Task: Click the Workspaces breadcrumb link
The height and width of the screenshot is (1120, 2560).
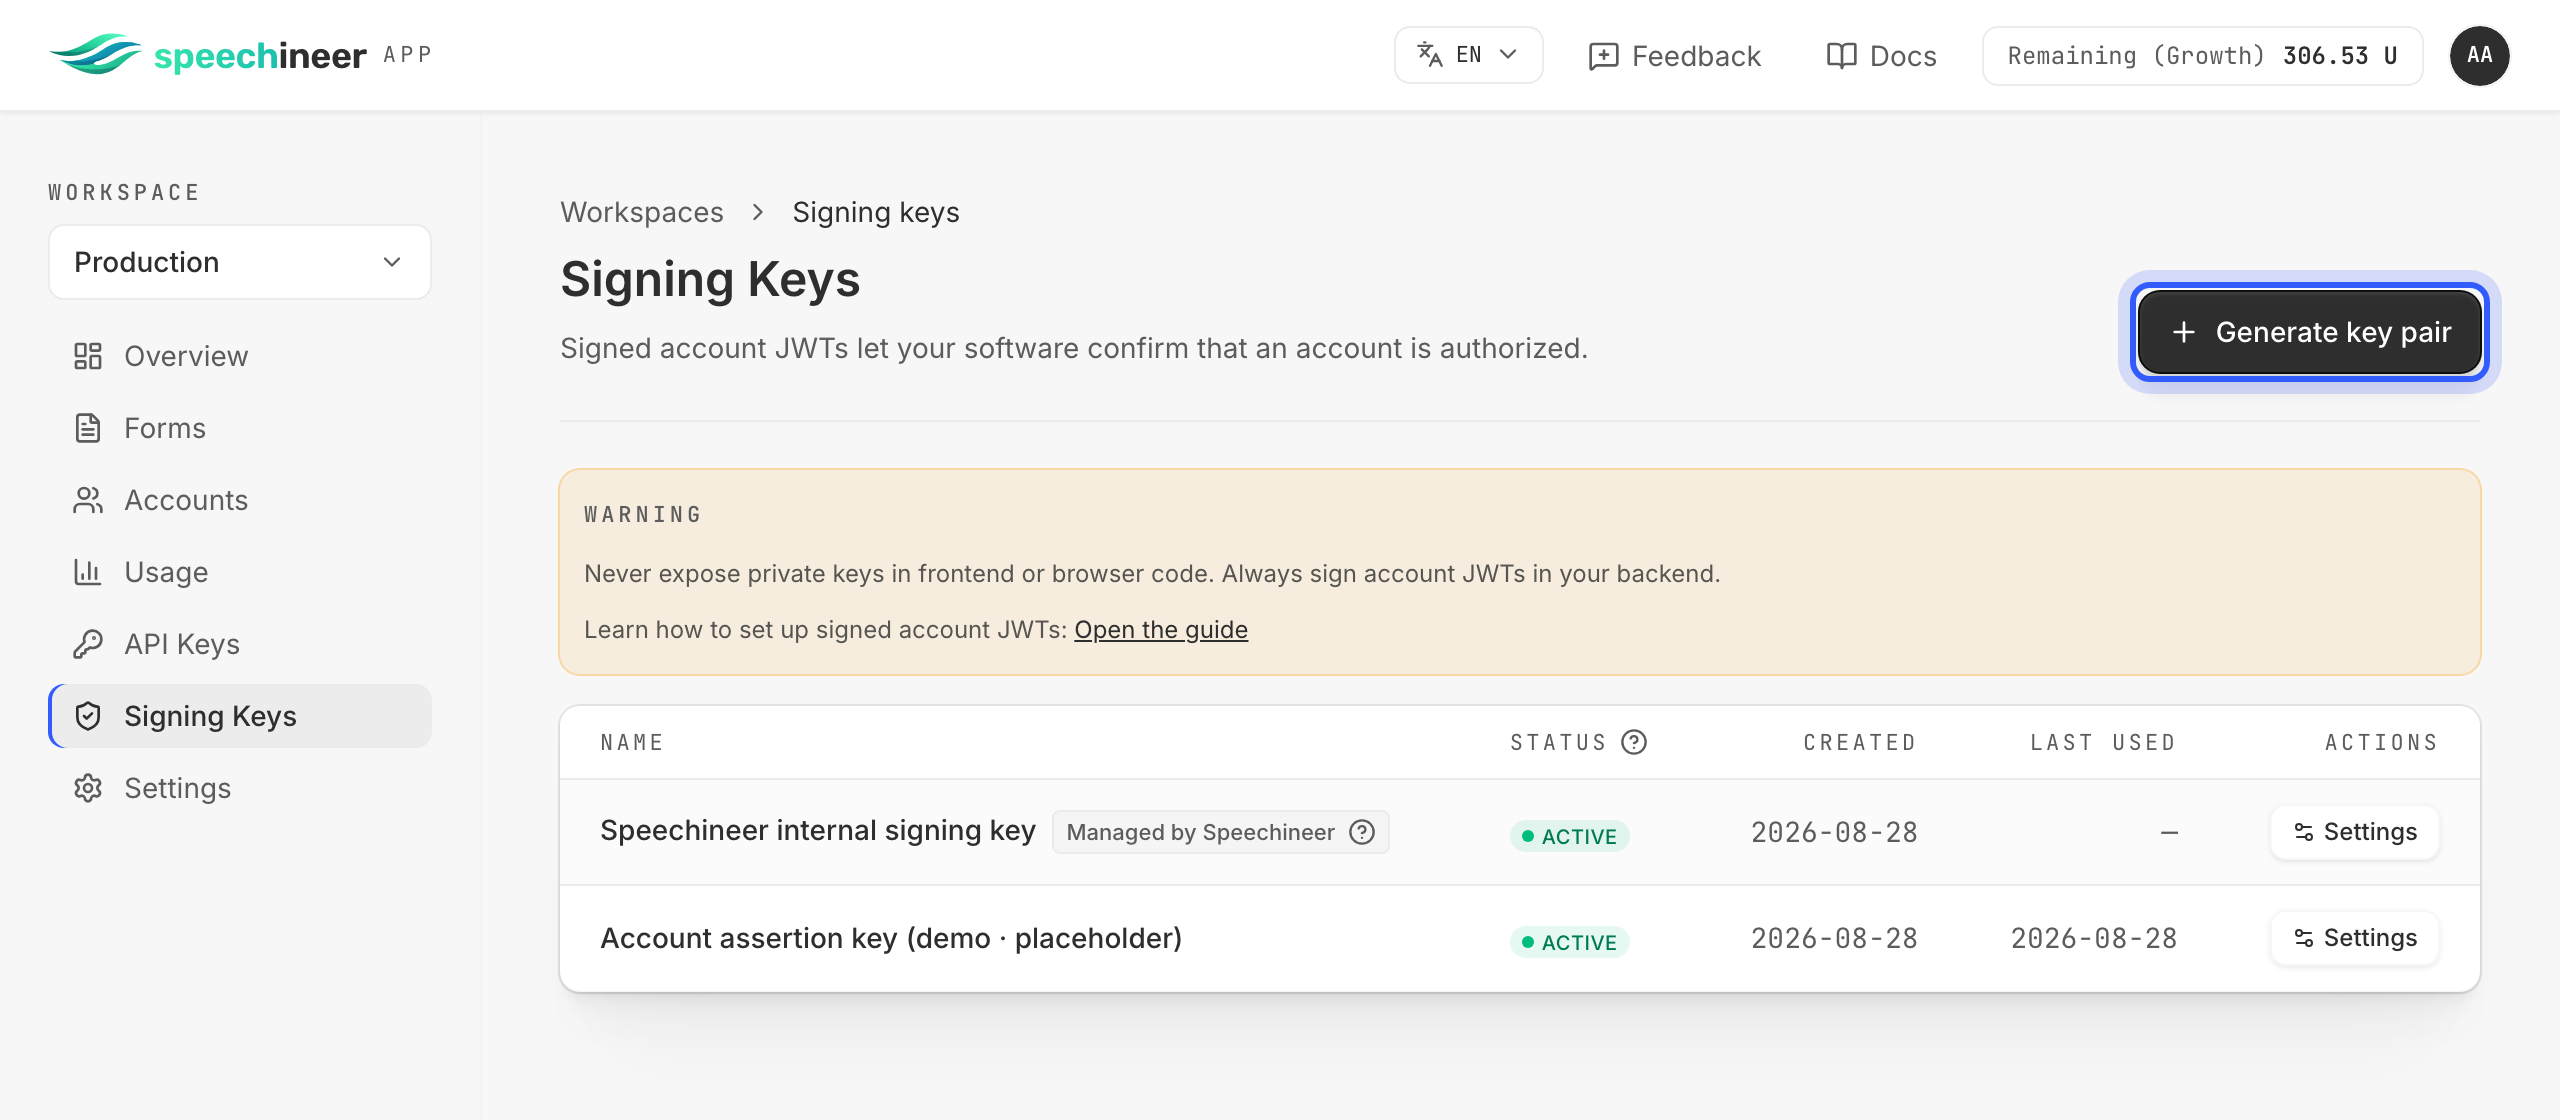Action: pyautogui.click(x=642, y=212)
